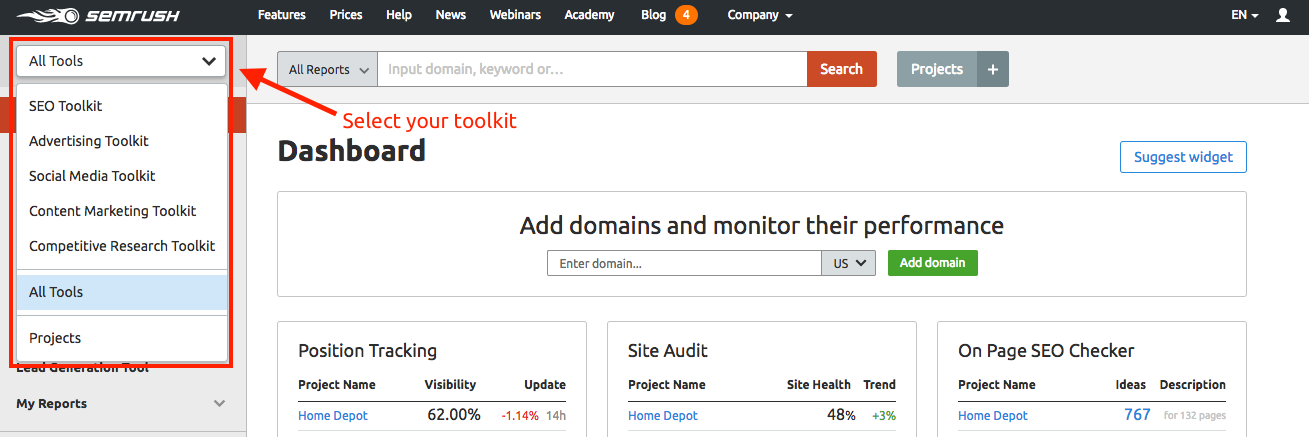
Task: Expand the Company menu
Action: click(x=760, y=15)
